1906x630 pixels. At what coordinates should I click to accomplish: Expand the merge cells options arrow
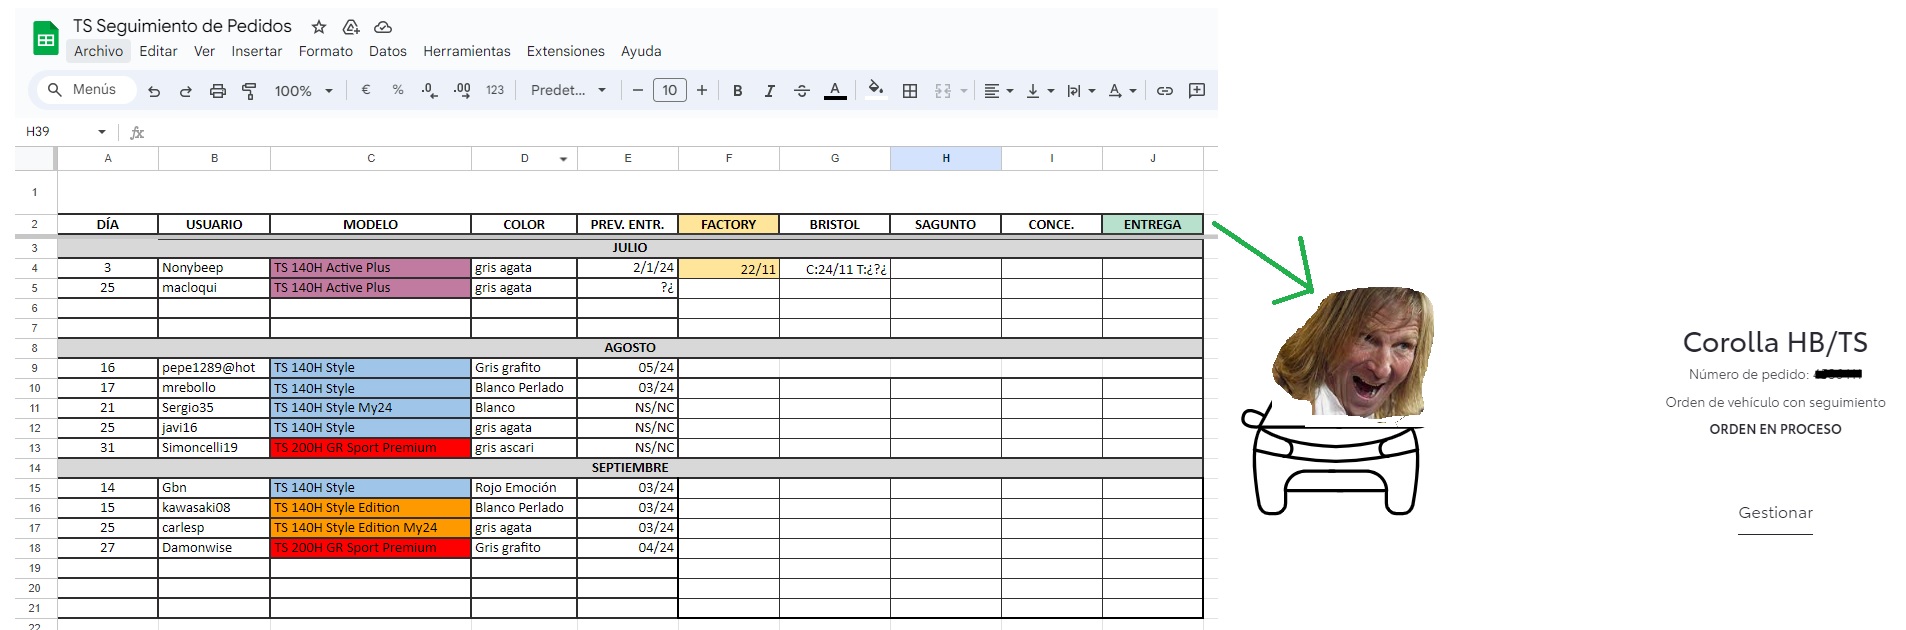(964, 91)
